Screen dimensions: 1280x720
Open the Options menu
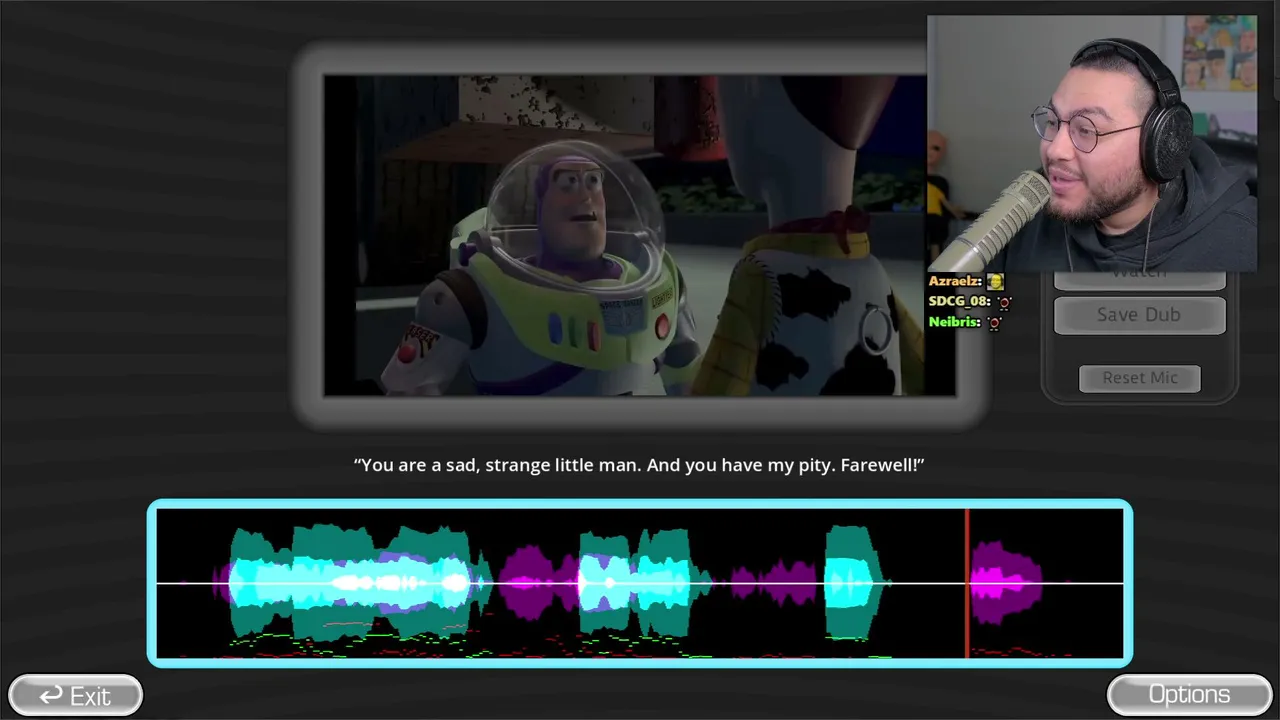pos(1189,695)
